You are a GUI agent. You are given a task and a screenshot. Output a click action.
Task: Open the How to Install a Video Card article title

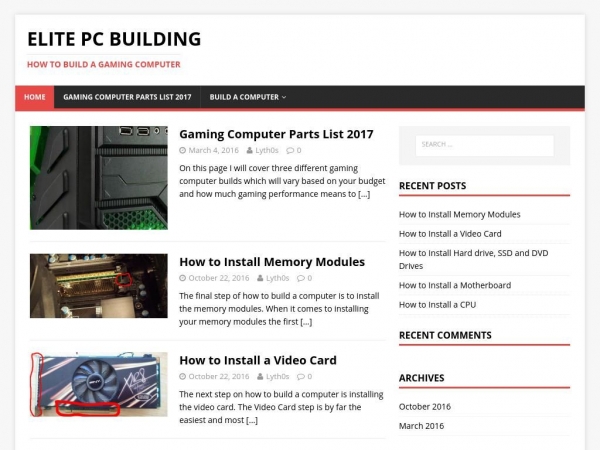click(x=258, y=360)
